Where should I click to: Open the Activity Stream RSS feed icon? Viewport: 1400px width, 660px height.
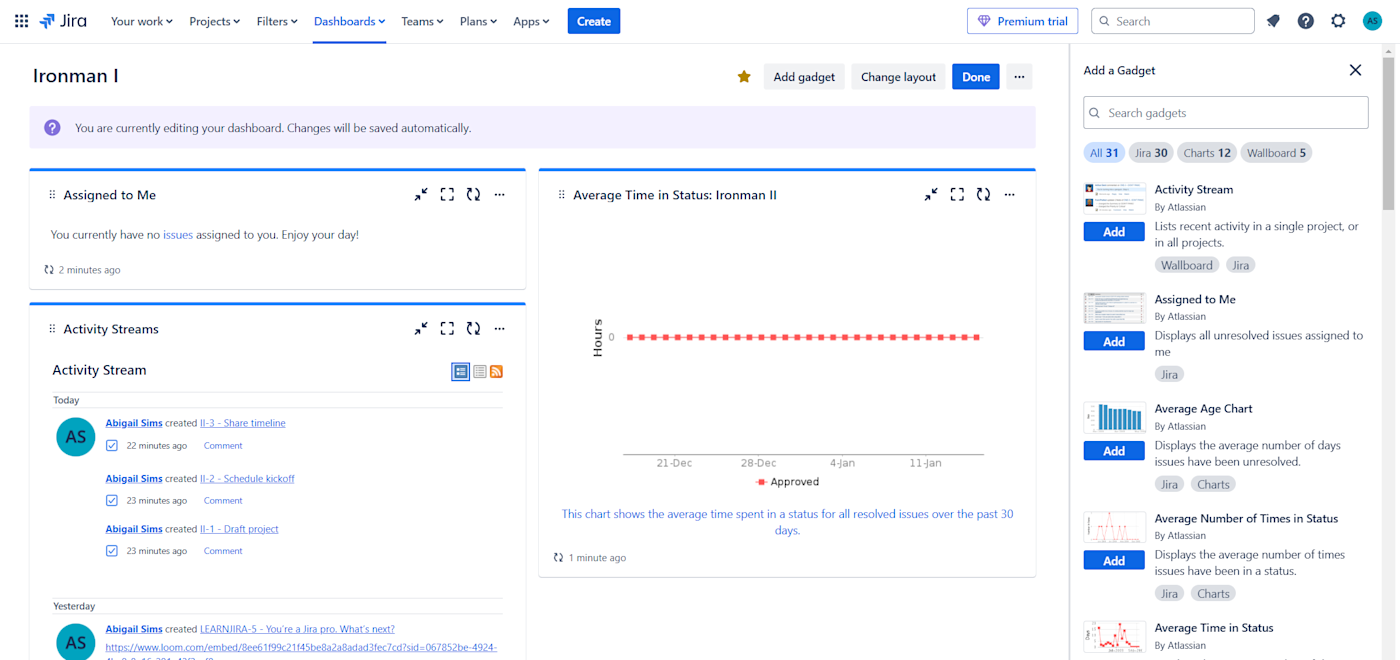[x=496, y=372]
